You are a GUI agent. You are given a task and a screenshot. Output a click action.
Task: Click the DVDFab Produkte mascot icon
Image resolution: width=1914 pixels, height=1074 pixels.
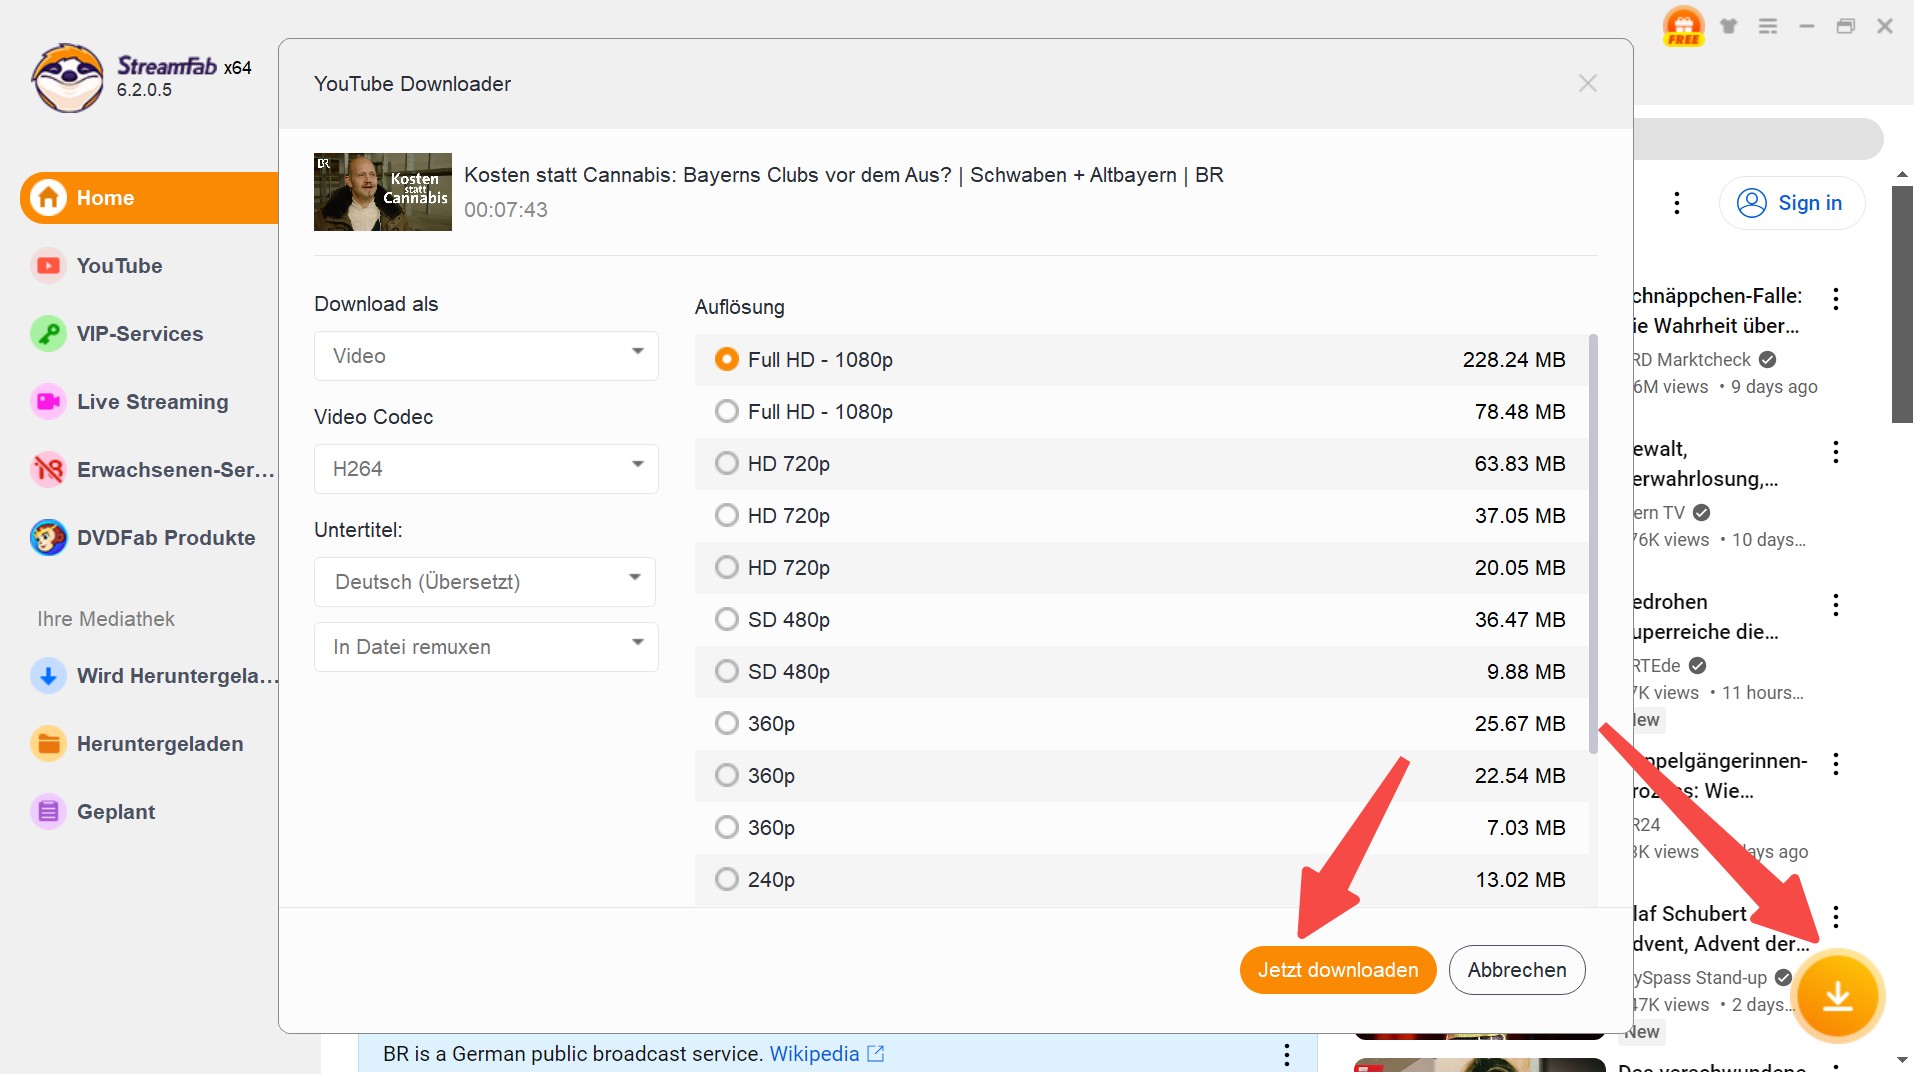pos(48,538)
